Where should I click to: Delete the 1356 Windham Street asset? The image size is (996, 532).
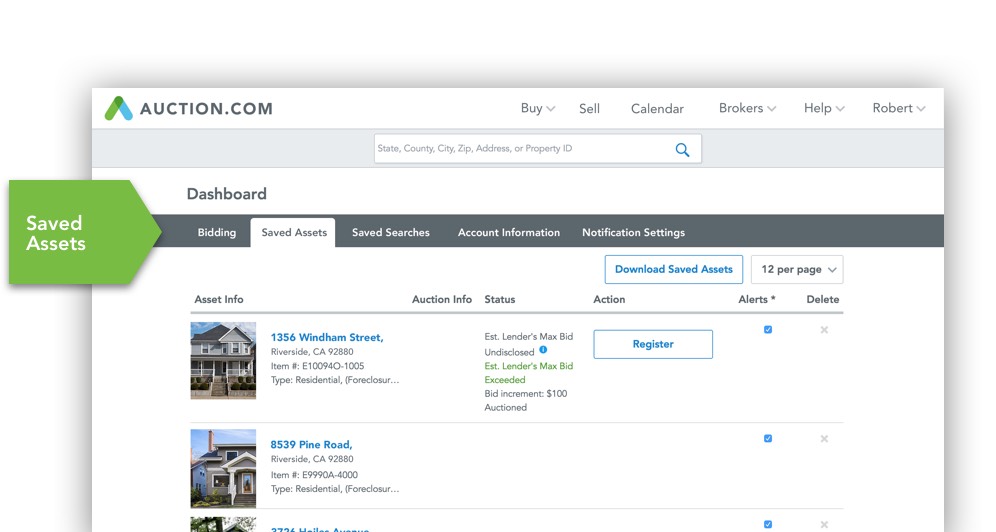click(x=824, y=330)
